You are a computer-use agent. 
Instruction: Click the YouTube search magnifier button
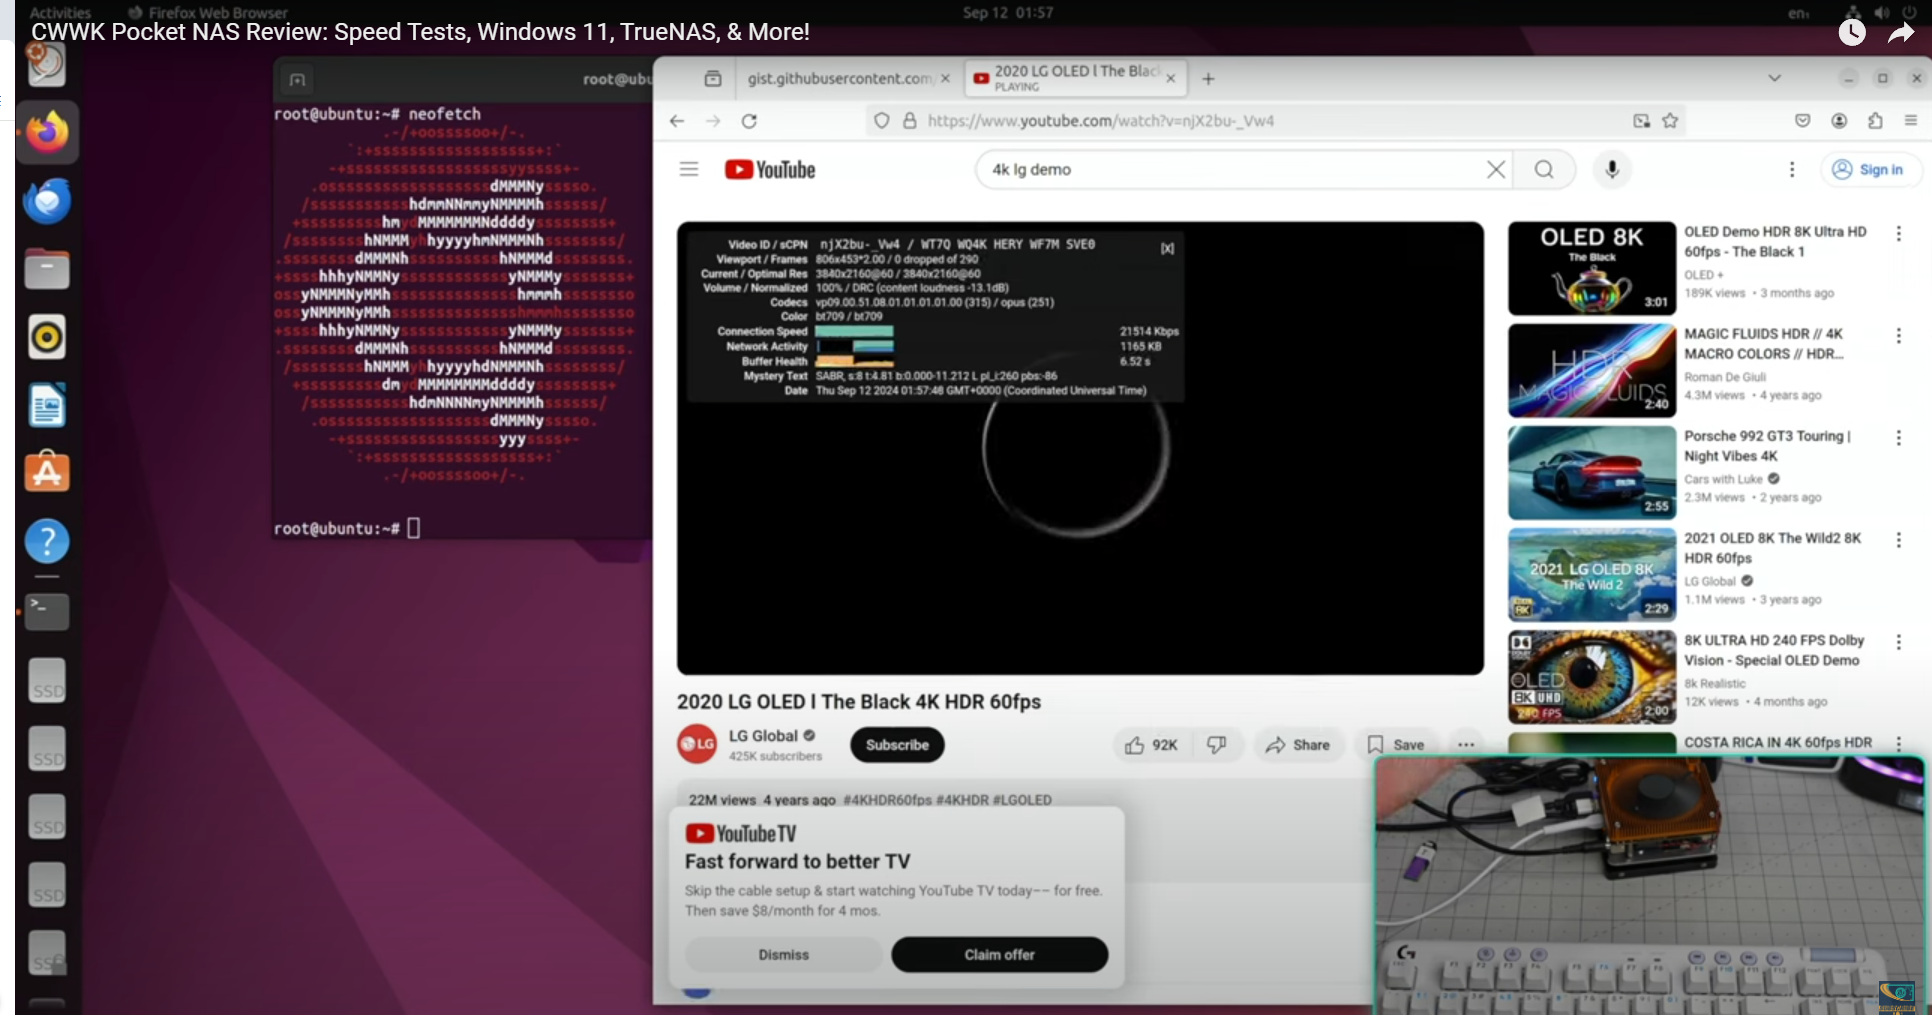[x=1544, y=169]
